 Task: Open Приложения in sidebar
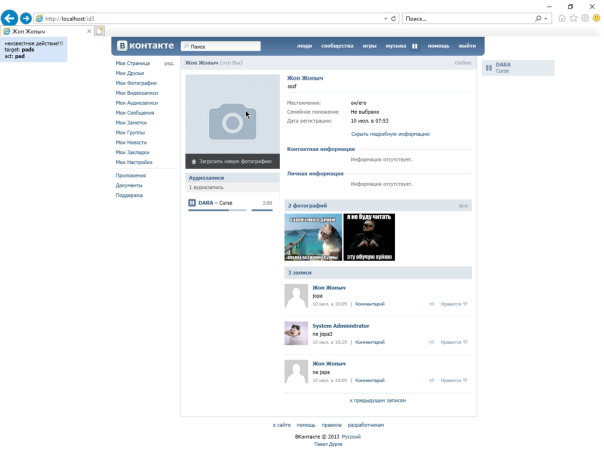pyautogui.click(x=131, y=176)
